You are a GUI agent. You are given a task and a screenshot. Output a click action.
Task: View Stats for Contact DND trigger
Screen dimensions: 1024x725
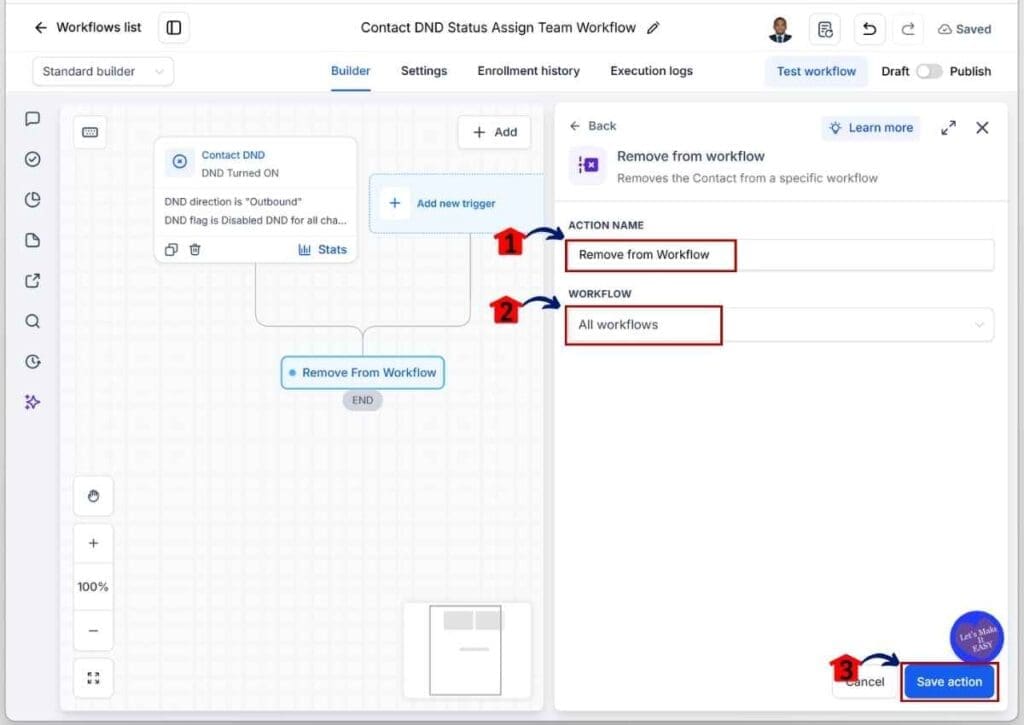pyautogui.click(x=323, y=250)
